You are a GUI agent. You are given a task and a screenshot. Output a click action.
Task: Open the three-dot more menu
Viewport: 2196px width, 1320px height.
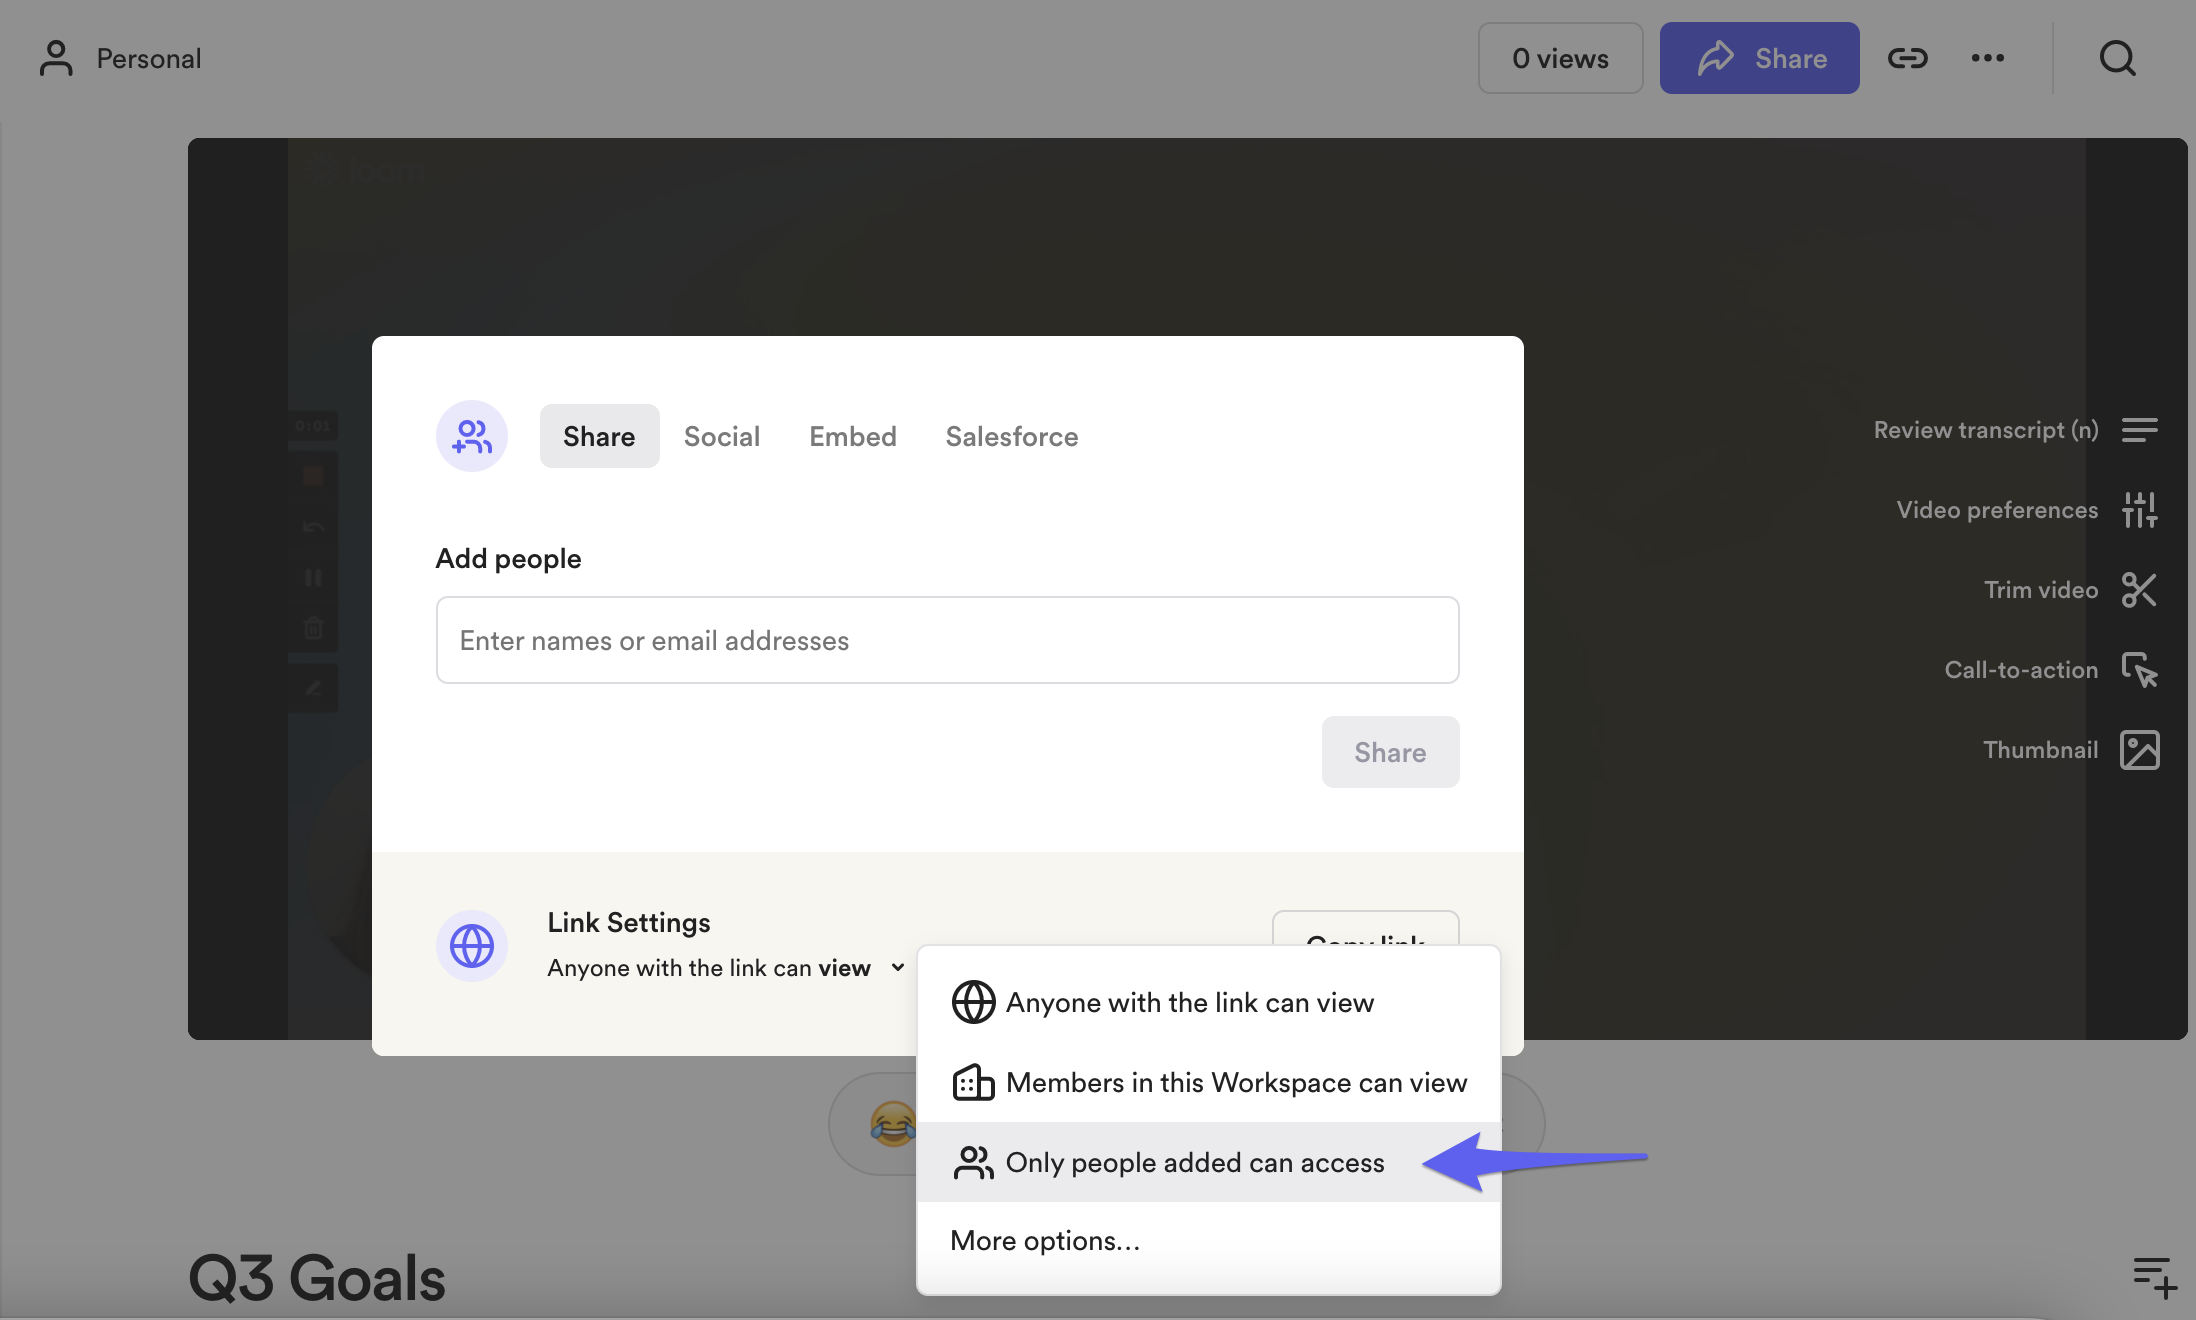tap(1987, 58)
